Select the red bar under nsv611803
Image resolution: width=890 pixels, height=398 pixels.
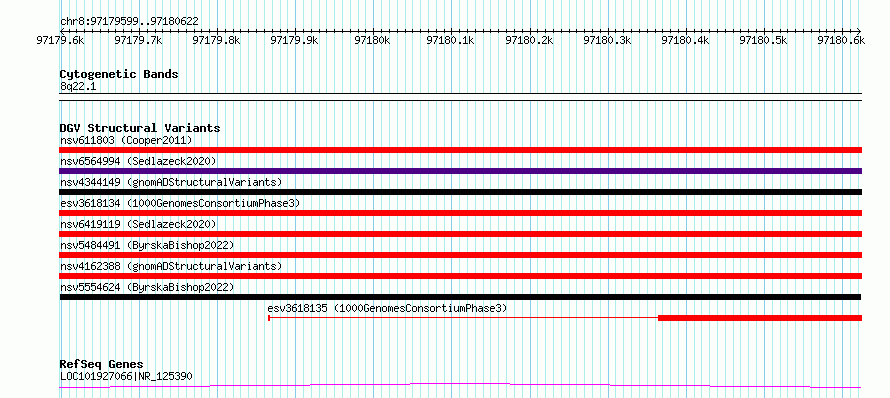pyautogui.click(x=460, y=150)
